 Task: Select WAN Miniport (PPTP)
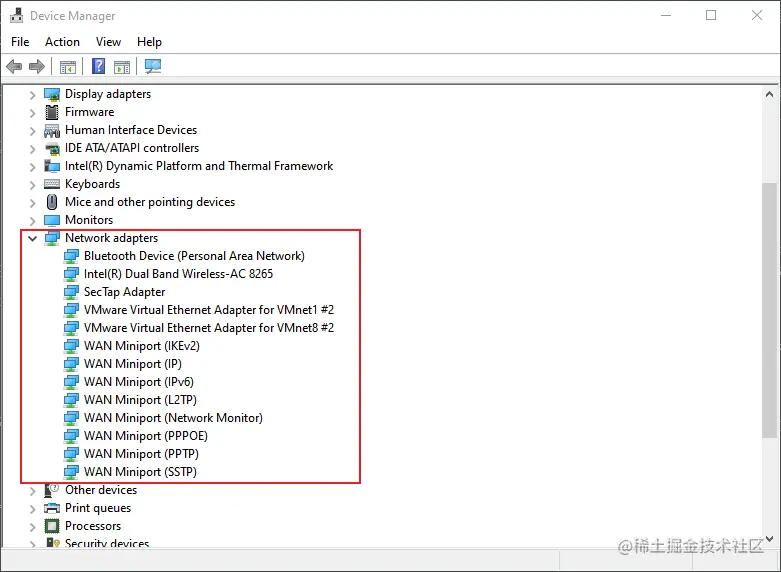tap(141, 454)
